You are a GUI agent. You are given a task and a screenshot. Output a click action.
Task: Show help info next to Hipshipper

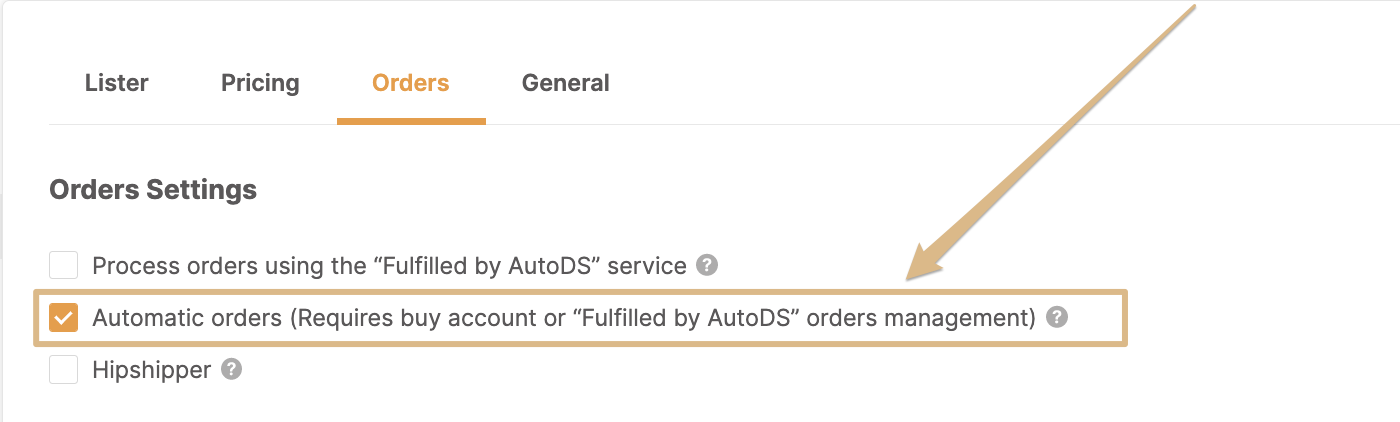point(232,369)
